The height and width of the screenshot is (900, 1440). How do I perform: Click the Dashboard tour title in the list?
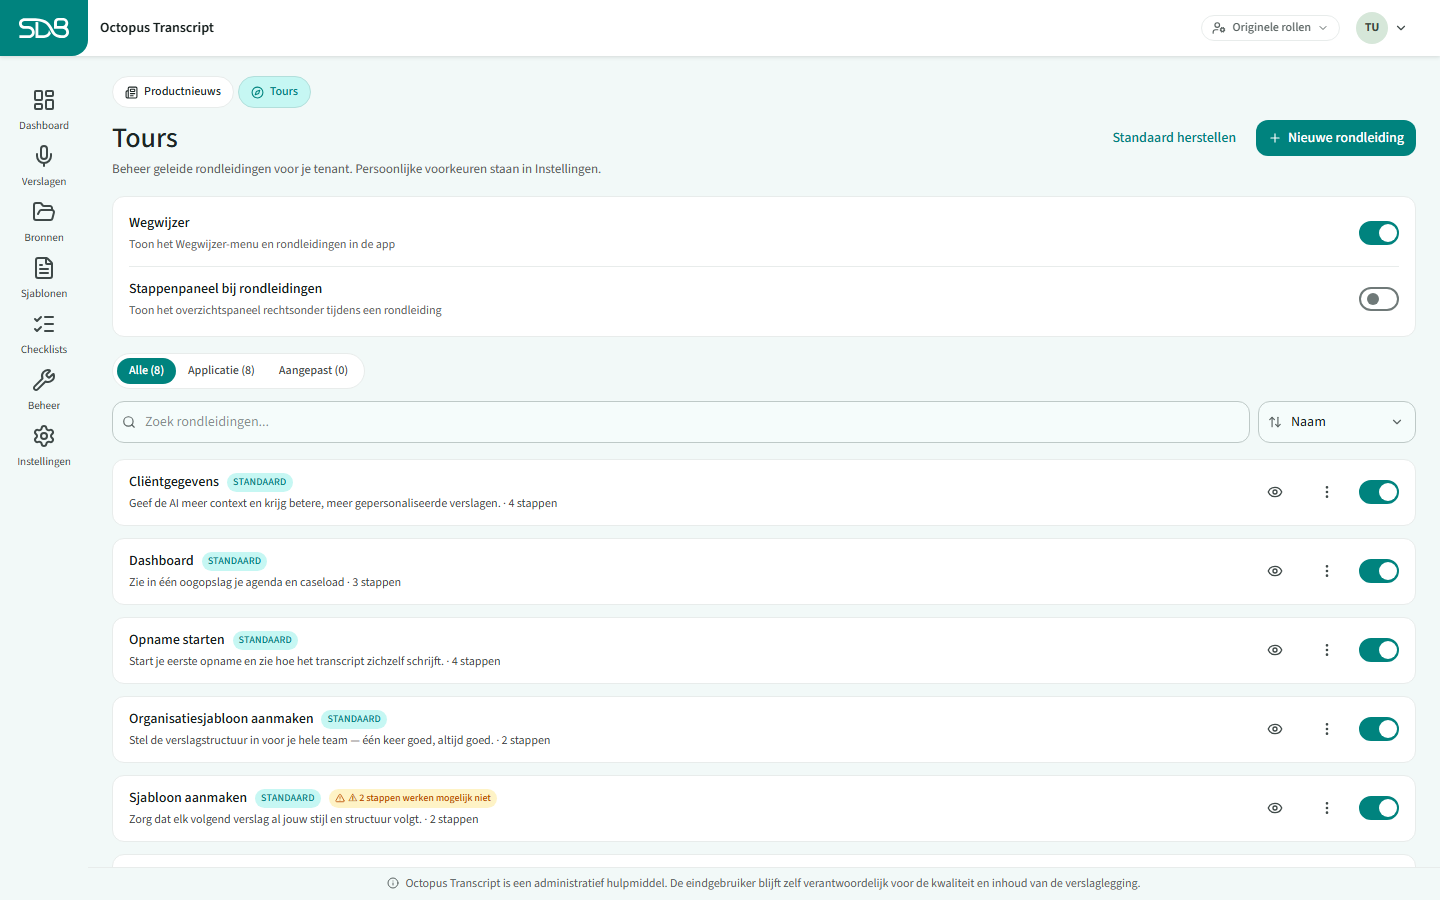161,561
